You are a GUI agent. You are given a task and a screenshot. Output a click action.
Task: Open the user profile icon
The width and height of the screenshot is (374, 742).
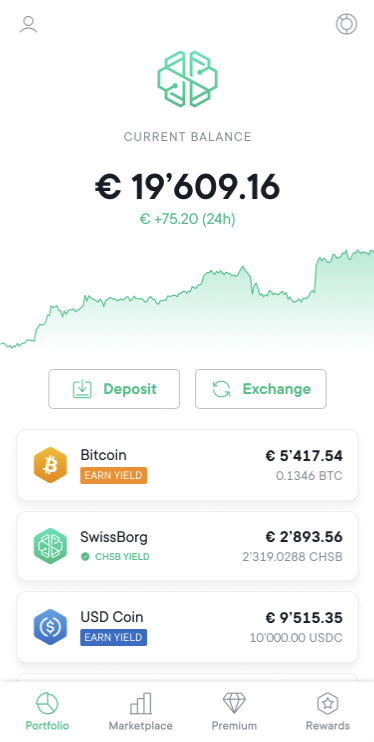(x=28, y=24)
